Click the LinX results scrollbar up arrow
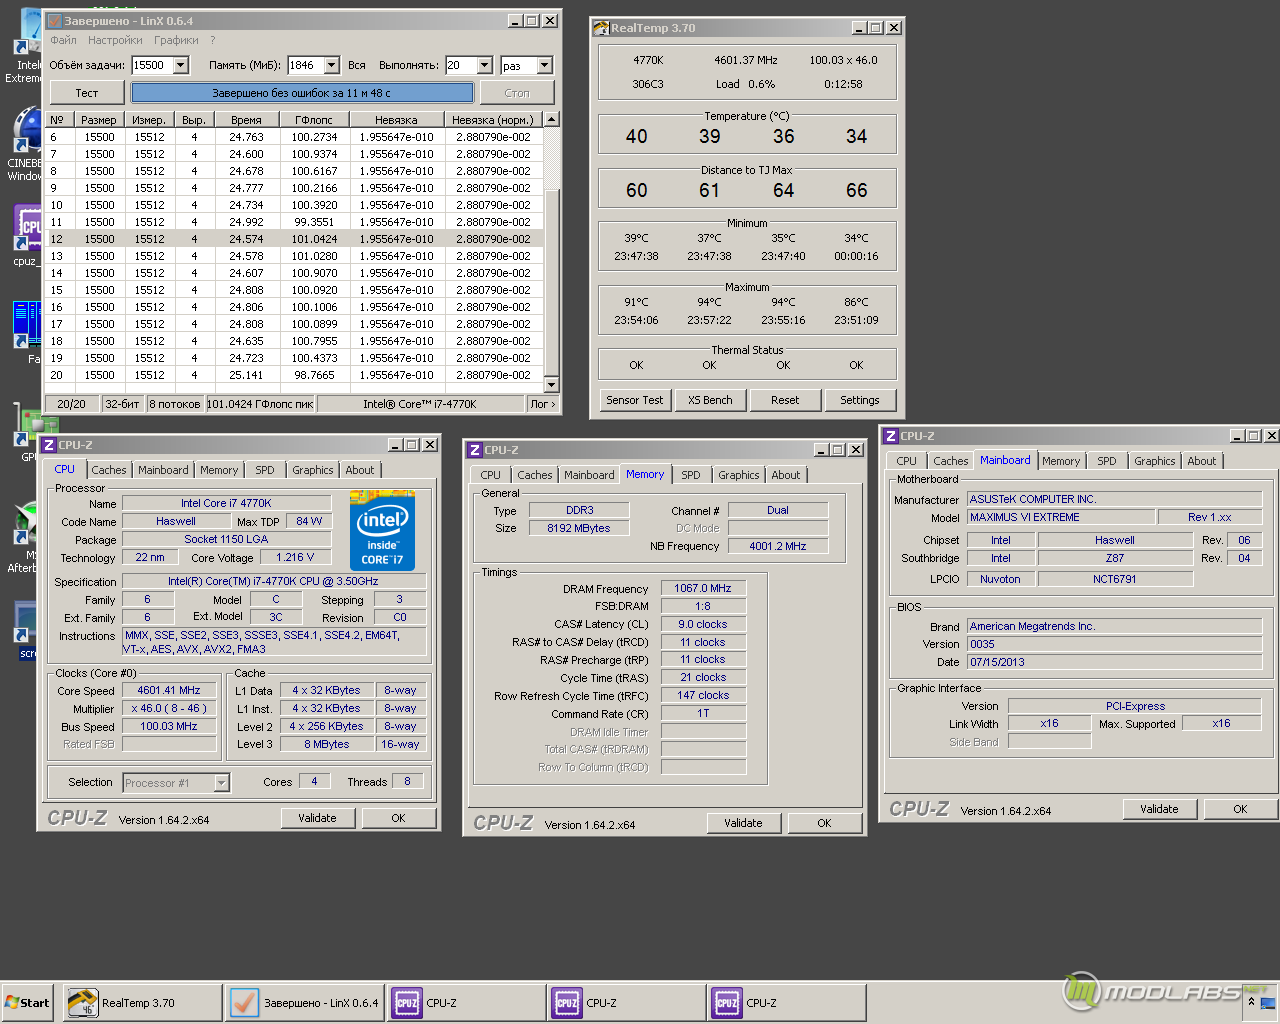The width and height of the screenshot is (1280, 1024). pyautogui.click(x=551, y=119)
